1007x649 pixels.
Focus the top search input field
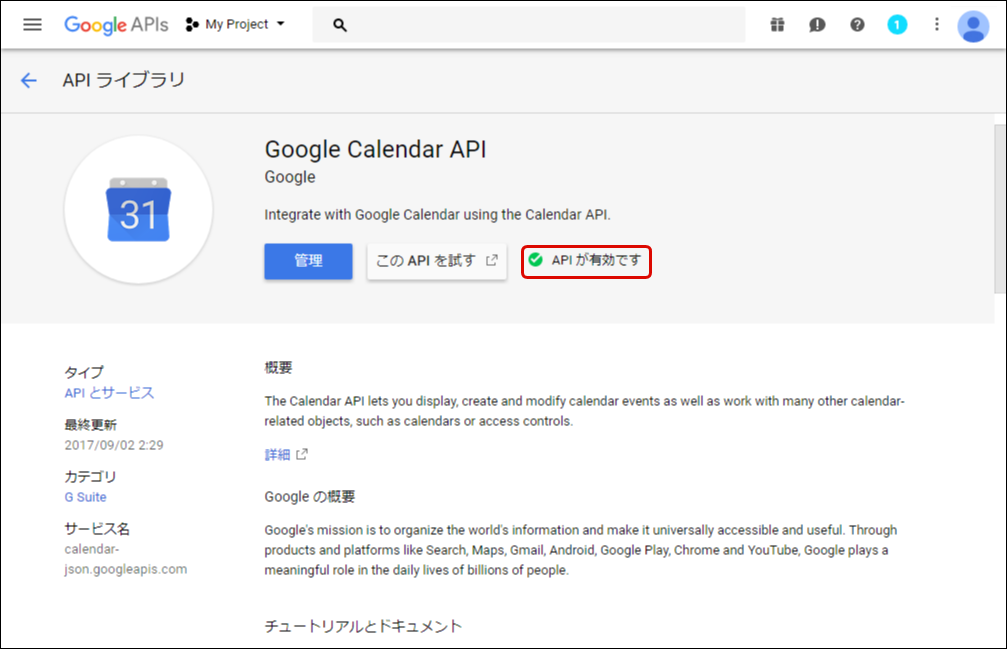[529, 25]
